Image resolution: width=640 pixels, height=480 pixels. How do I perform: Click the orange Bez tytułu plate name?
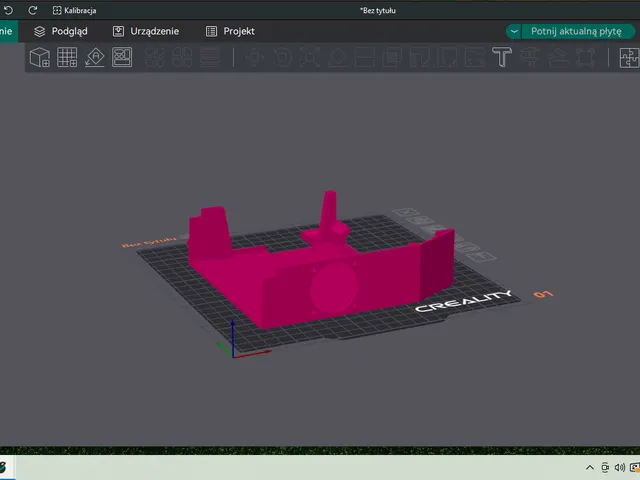click(x=149, y=242)
